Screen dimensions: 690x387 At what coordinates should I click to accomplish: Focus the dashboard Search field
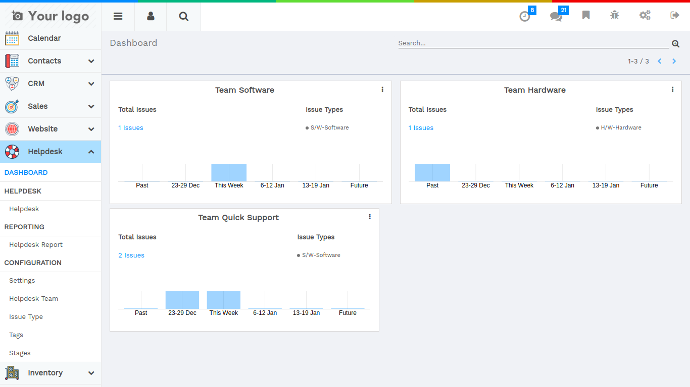click(x=533, y=43)
